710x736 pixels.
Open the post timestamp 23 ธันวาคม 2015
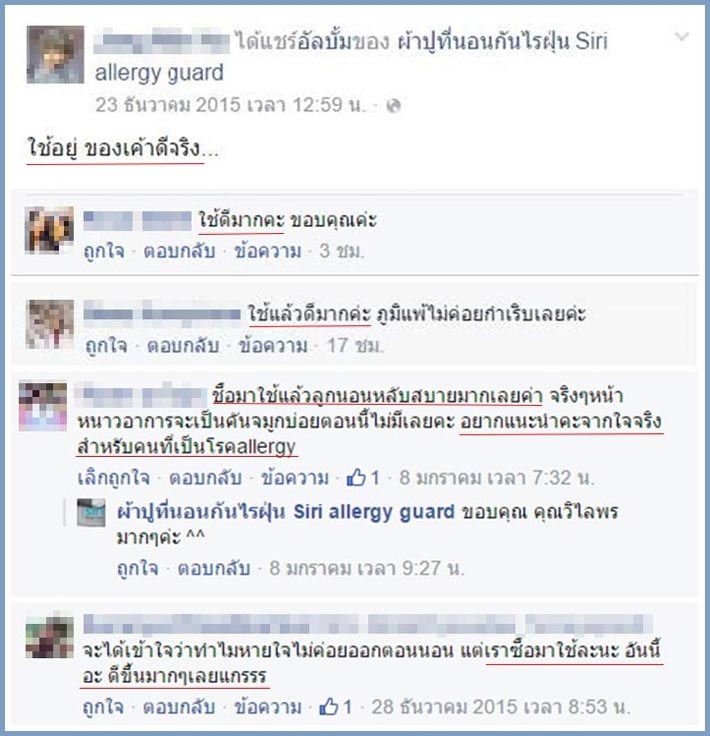pyautogui.click(x=230, y=105)
